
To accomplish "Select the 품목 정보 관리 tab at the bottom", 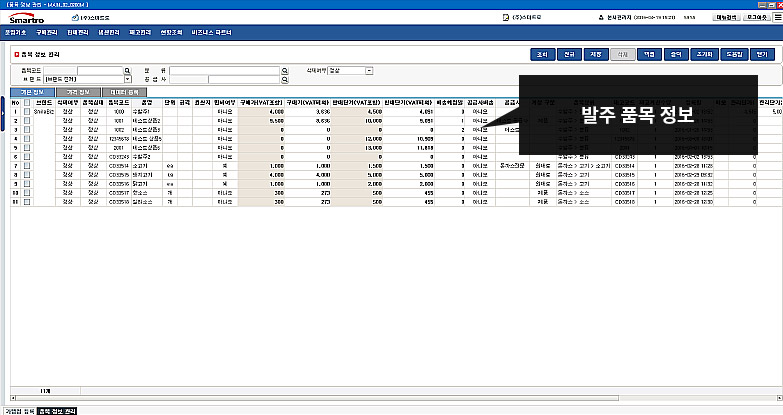I will pos(57,411).
